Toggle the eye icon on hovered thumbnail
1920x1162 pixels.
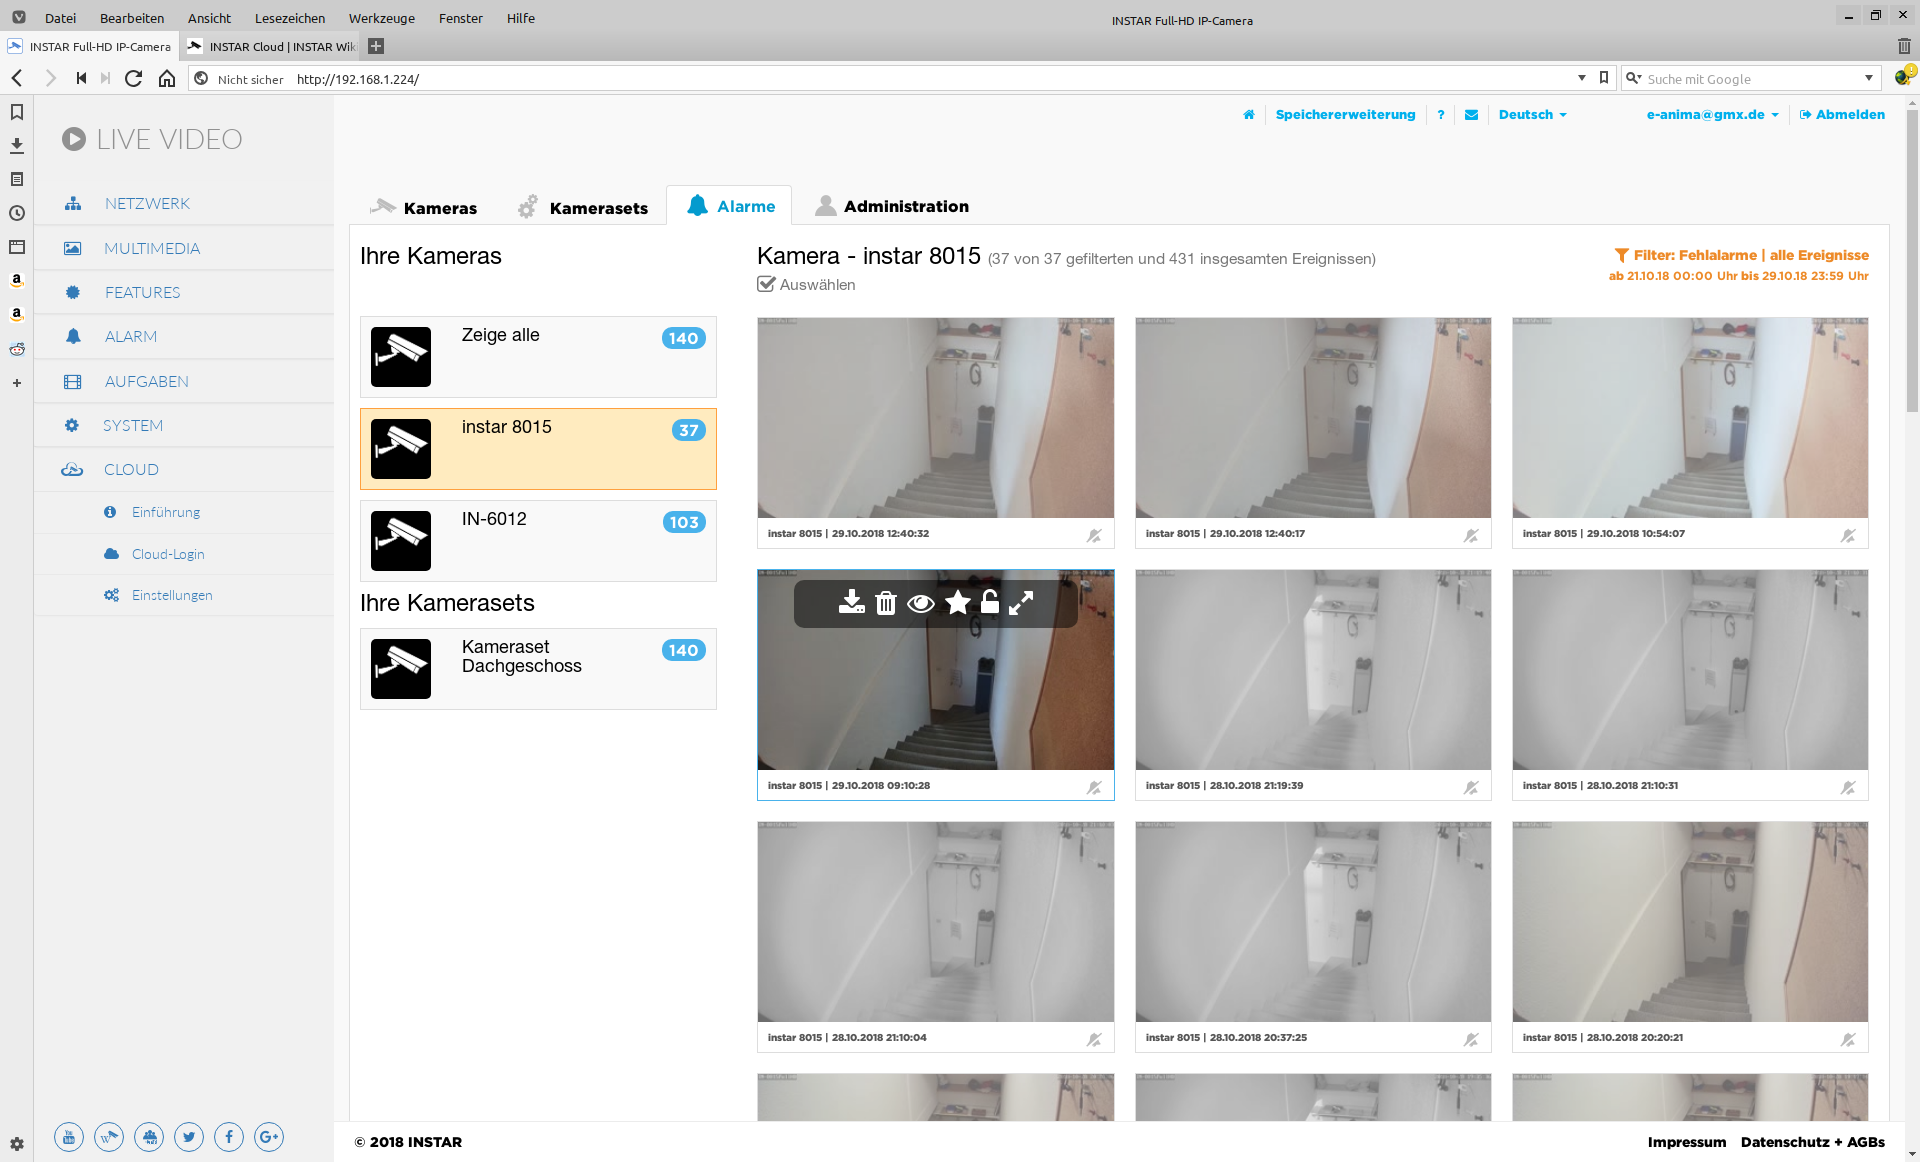(921, 603)
